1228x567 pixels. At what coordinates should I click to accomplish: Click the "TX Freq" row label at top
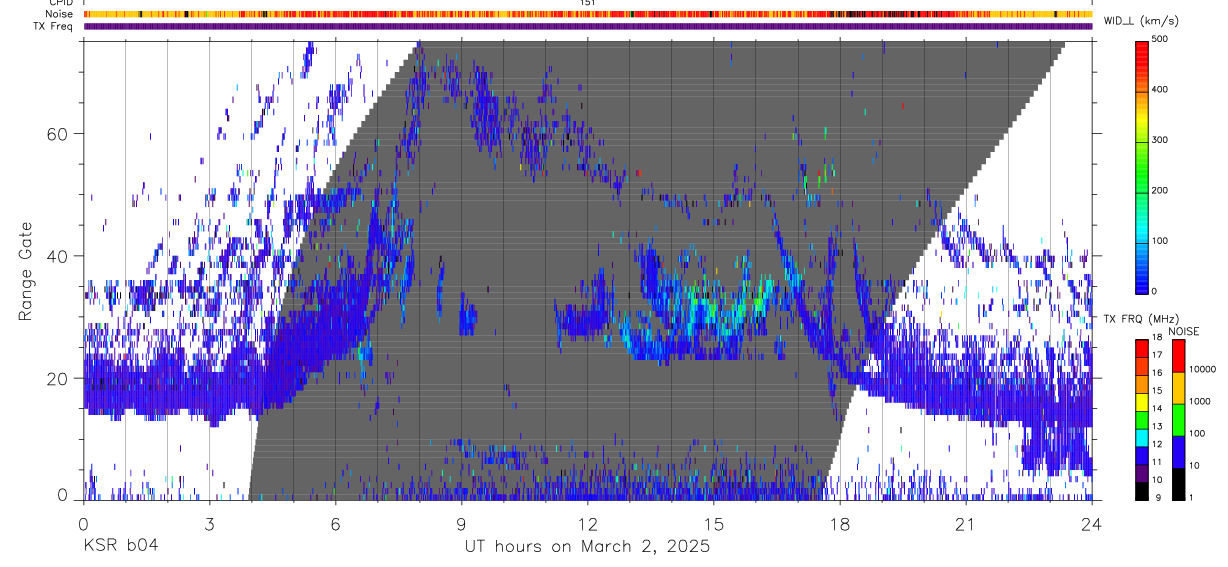[x=51, y=26]
